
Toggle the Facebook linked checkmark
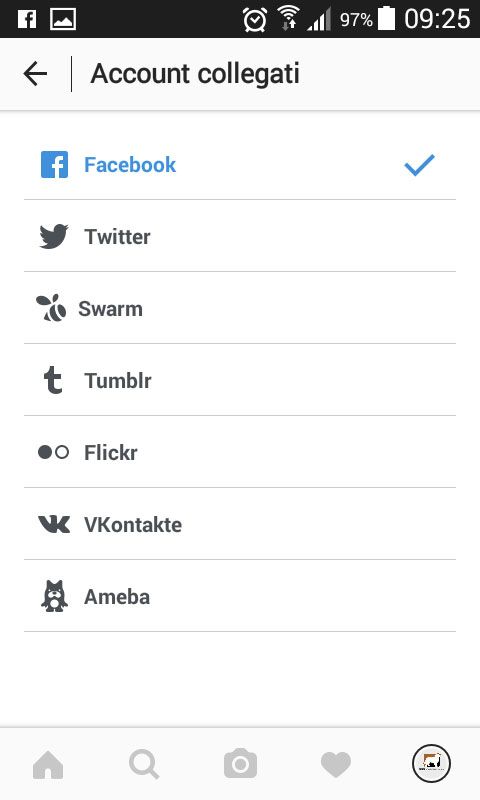[419, 165]
